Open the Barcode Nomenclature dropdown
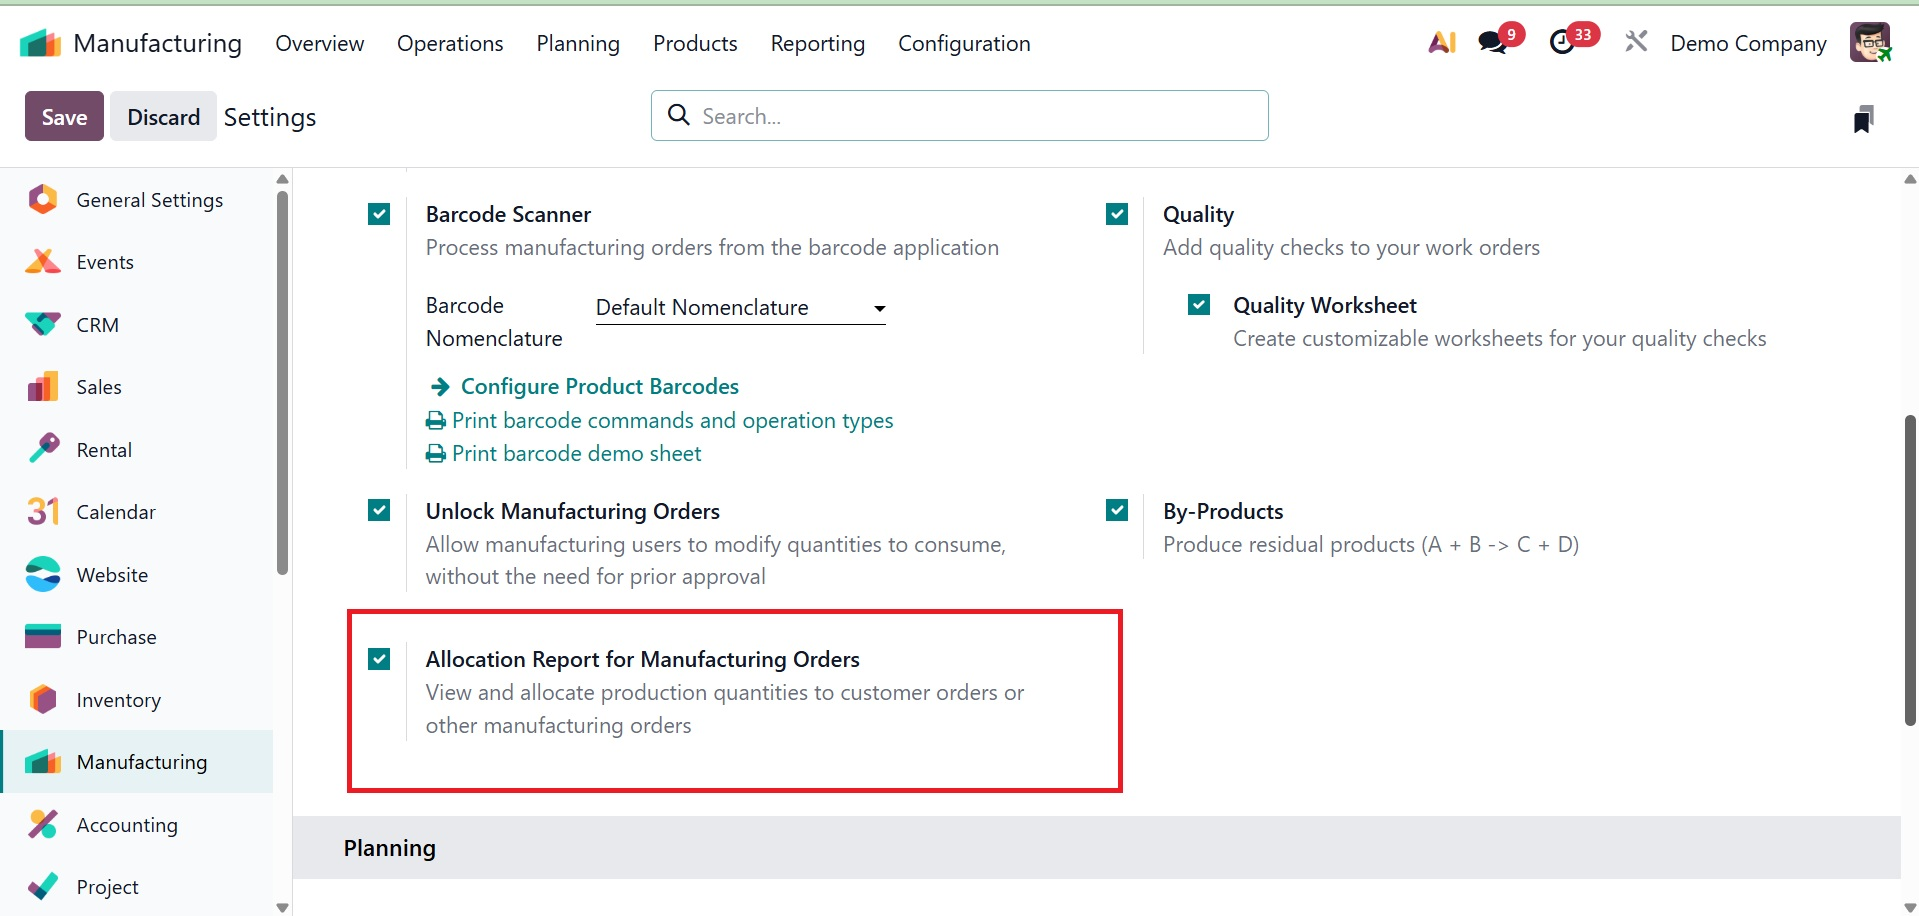Screen dimensions: 1919x916 pos(740,308)
